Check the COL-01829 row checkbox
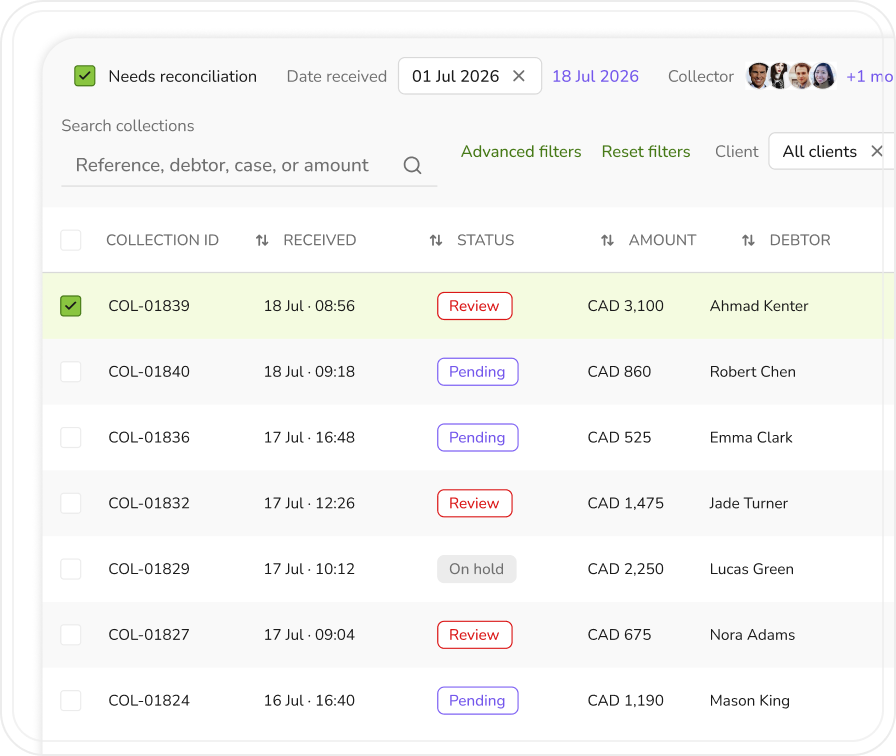The height and width of the screenshot is (756, 896). tap(71, 569)
